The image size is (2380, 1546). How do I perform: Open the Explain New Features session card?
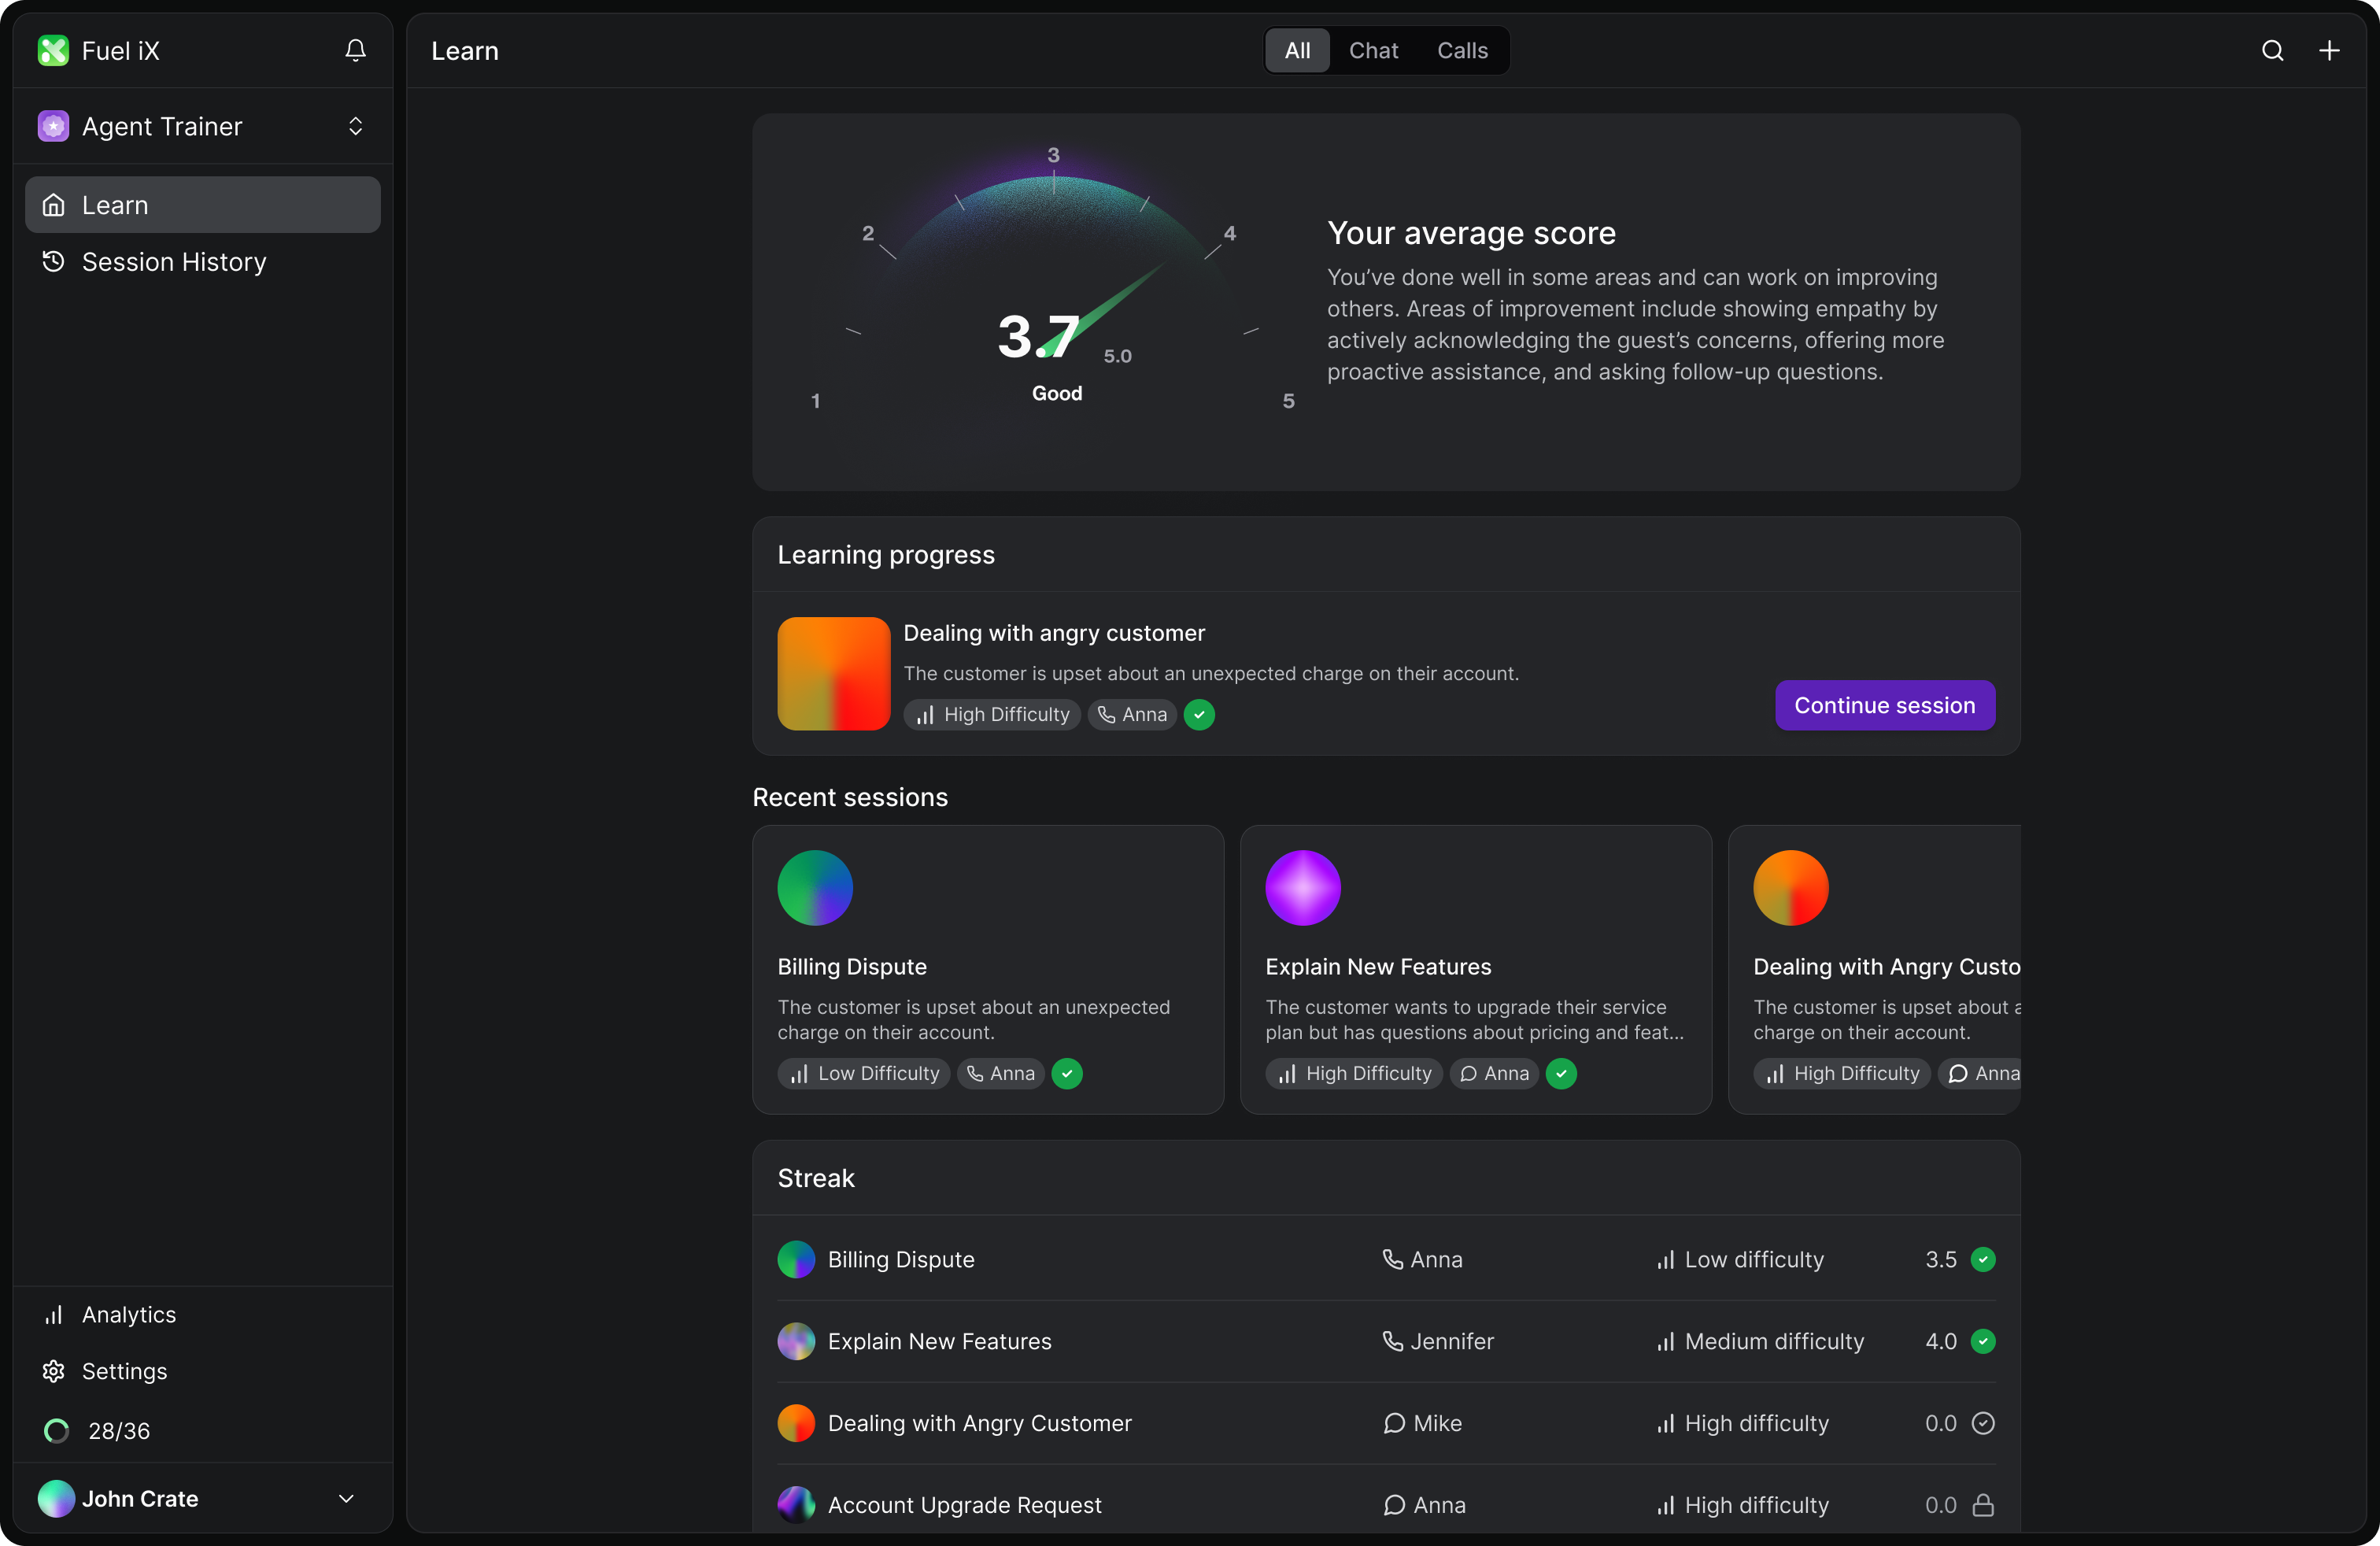click(1476, 969)
